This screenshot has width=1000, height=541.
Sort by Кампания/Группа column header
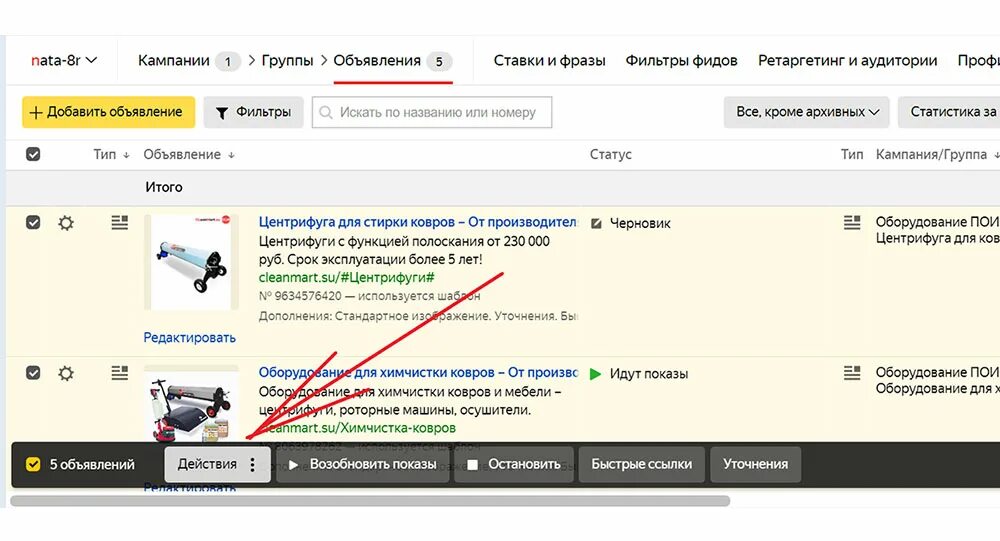click(936, 154)
